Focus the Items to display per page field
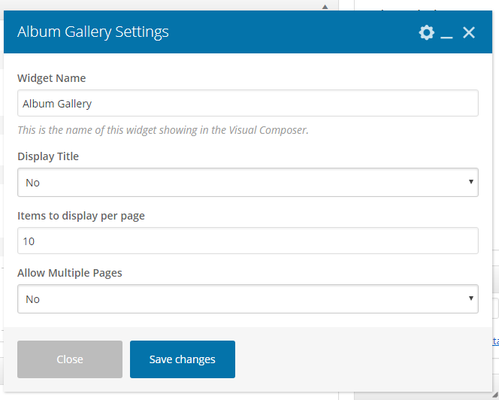The image size is (499, 400). point(248,241)
